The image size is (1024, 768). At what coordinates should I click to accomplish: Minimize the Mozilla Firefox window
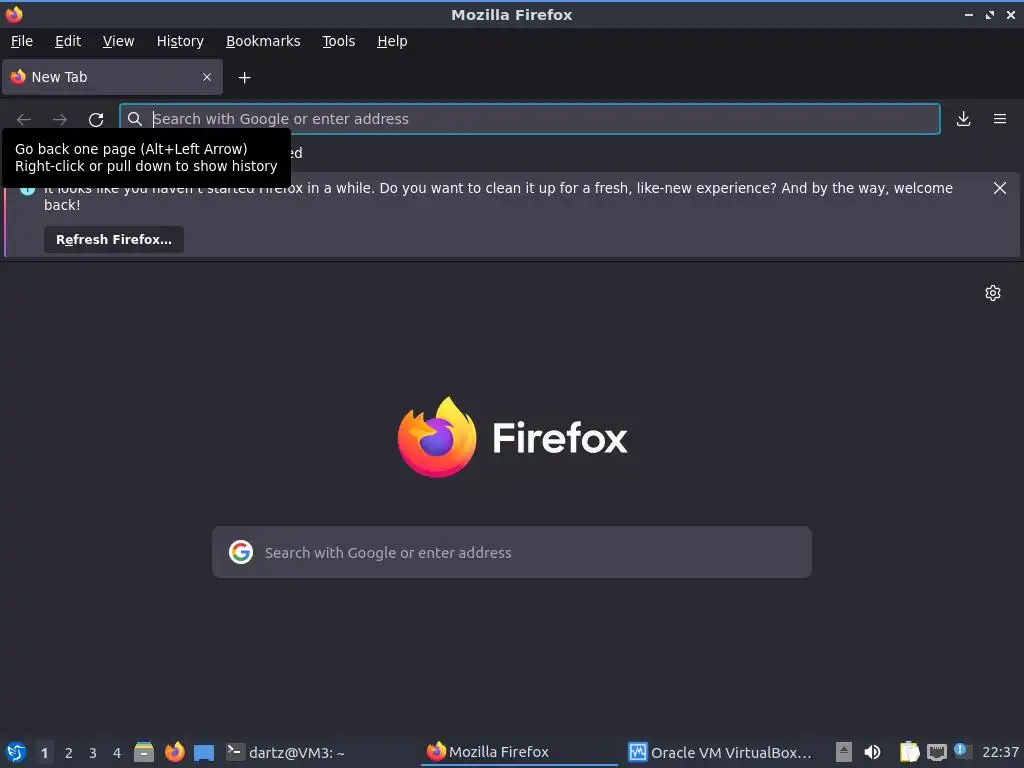tap(969, 15)
